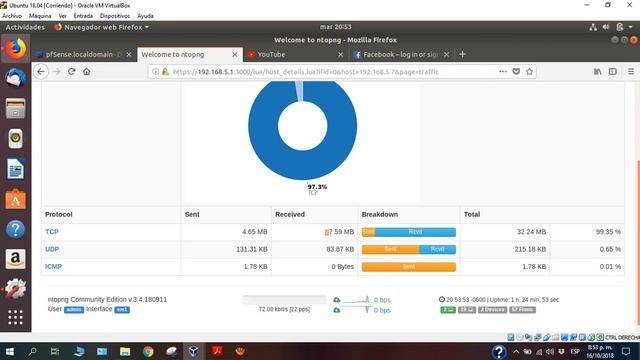This screenshot has height=360, width=640.
Task: Open Ubuntu Actividades overview
Action: [x=25, y=27]
